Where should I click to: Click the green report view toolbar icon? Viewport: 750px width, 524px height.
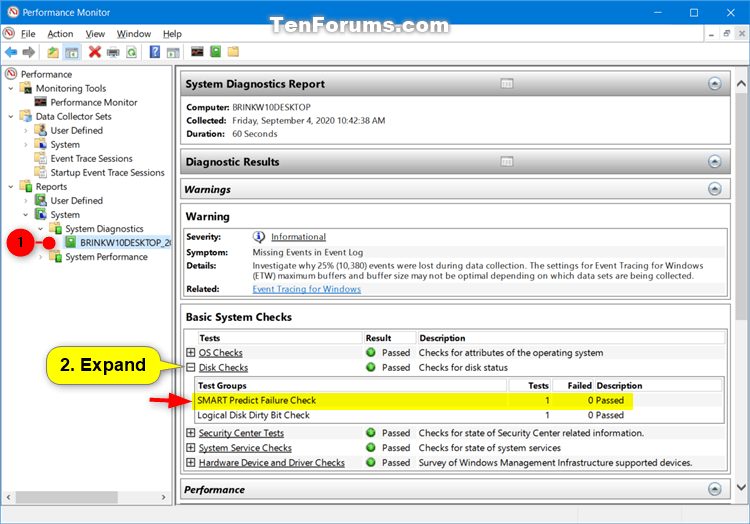(x=216, y=52)
